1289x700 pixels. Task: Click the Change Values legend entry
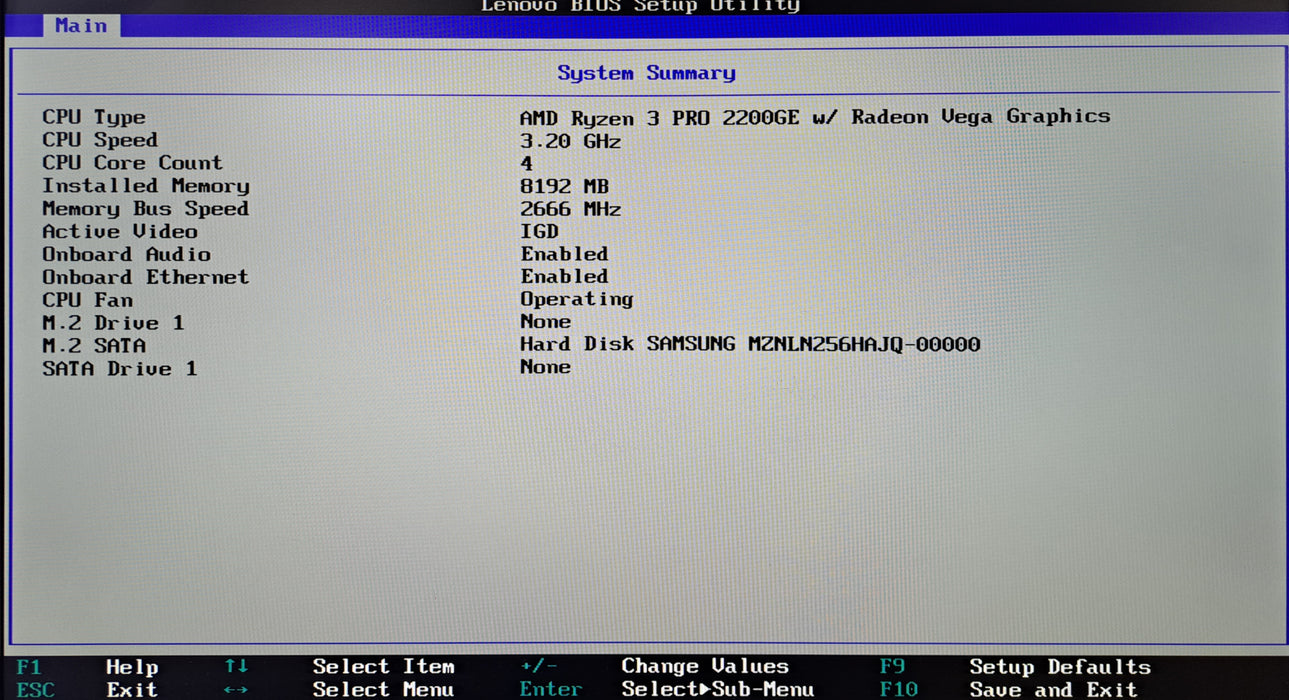[705, 666]
